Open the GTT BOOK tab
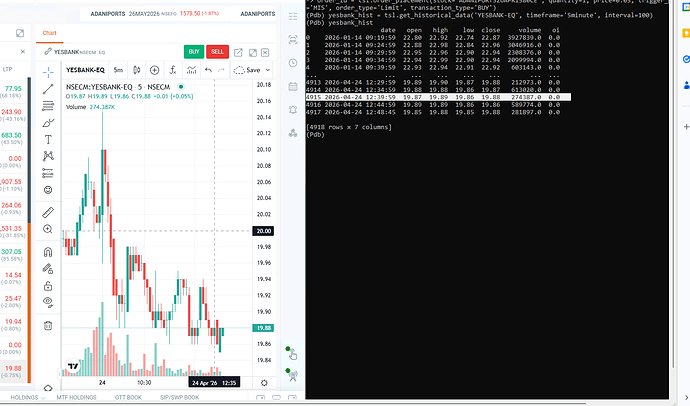This screenshot has width=690, height=406. [x=128, y=398]
